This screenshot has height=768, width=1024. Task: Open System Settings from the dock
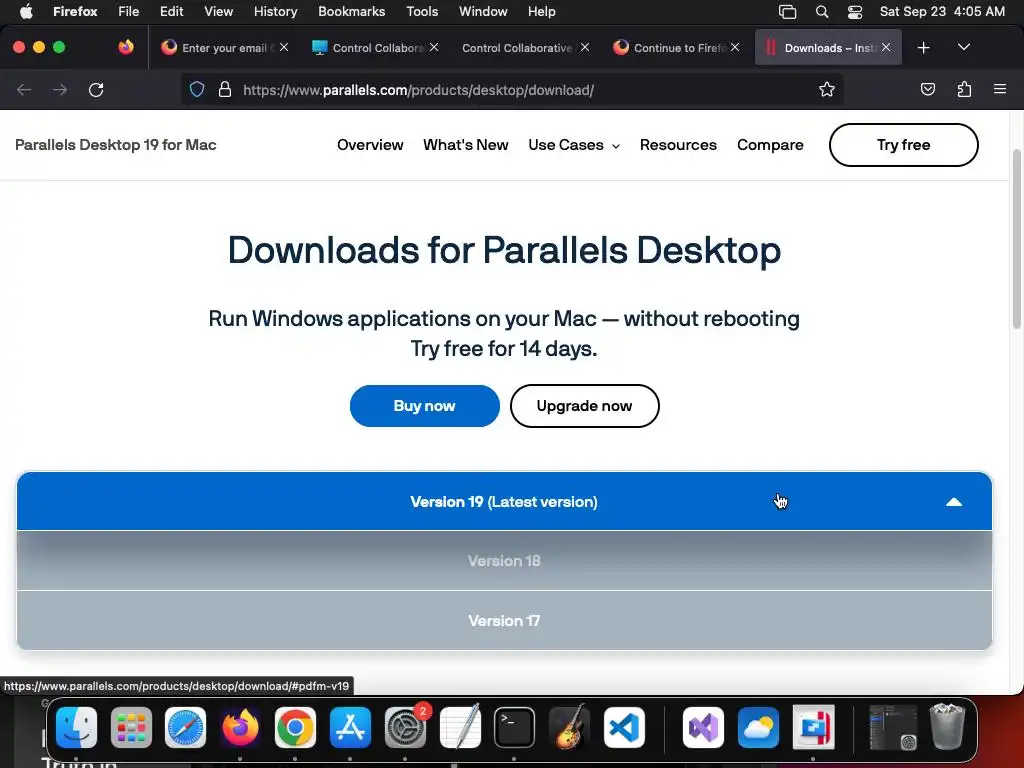click(405, 727)
